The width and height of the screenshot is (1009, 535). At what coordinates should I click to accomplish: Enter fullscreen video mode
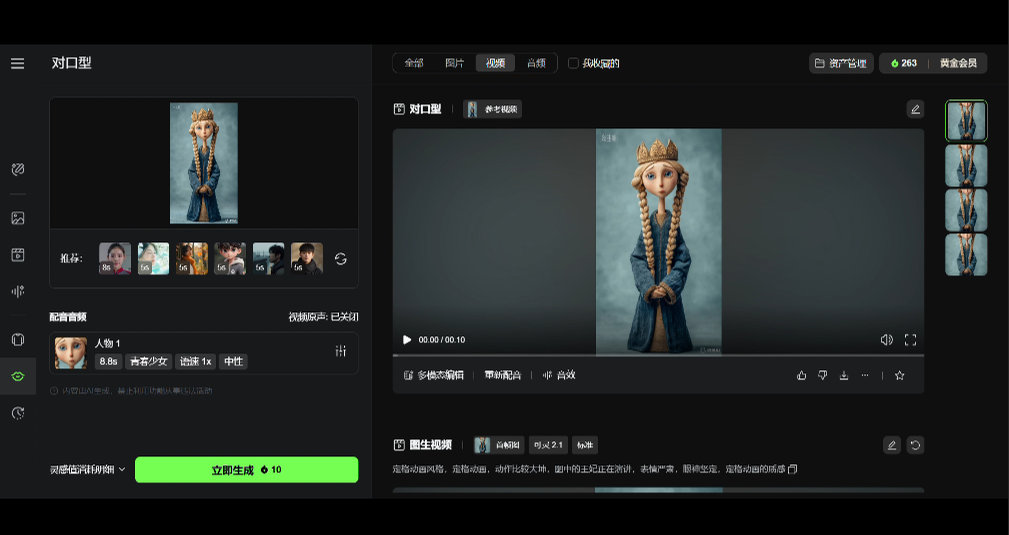coord(910,340)
